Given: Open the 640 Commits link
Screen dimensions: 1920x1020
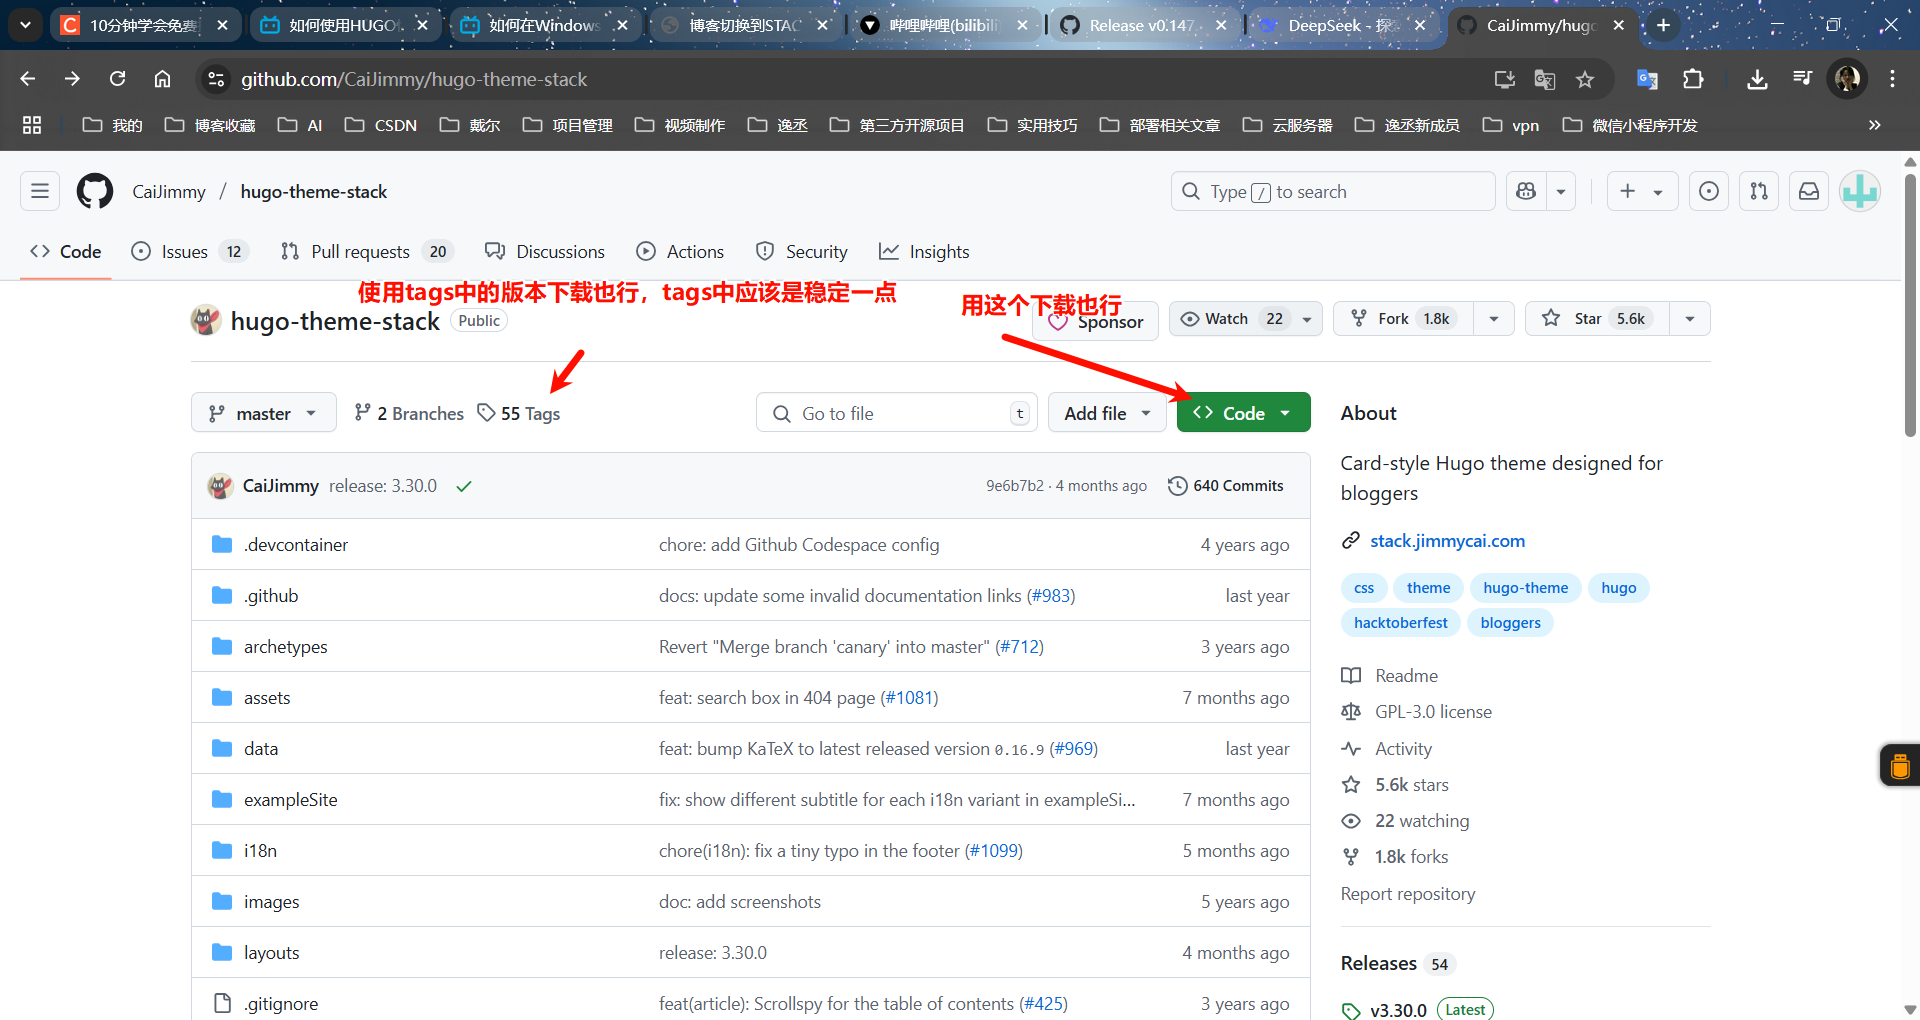Looking at the screenshot, I should coord(1226,486).
